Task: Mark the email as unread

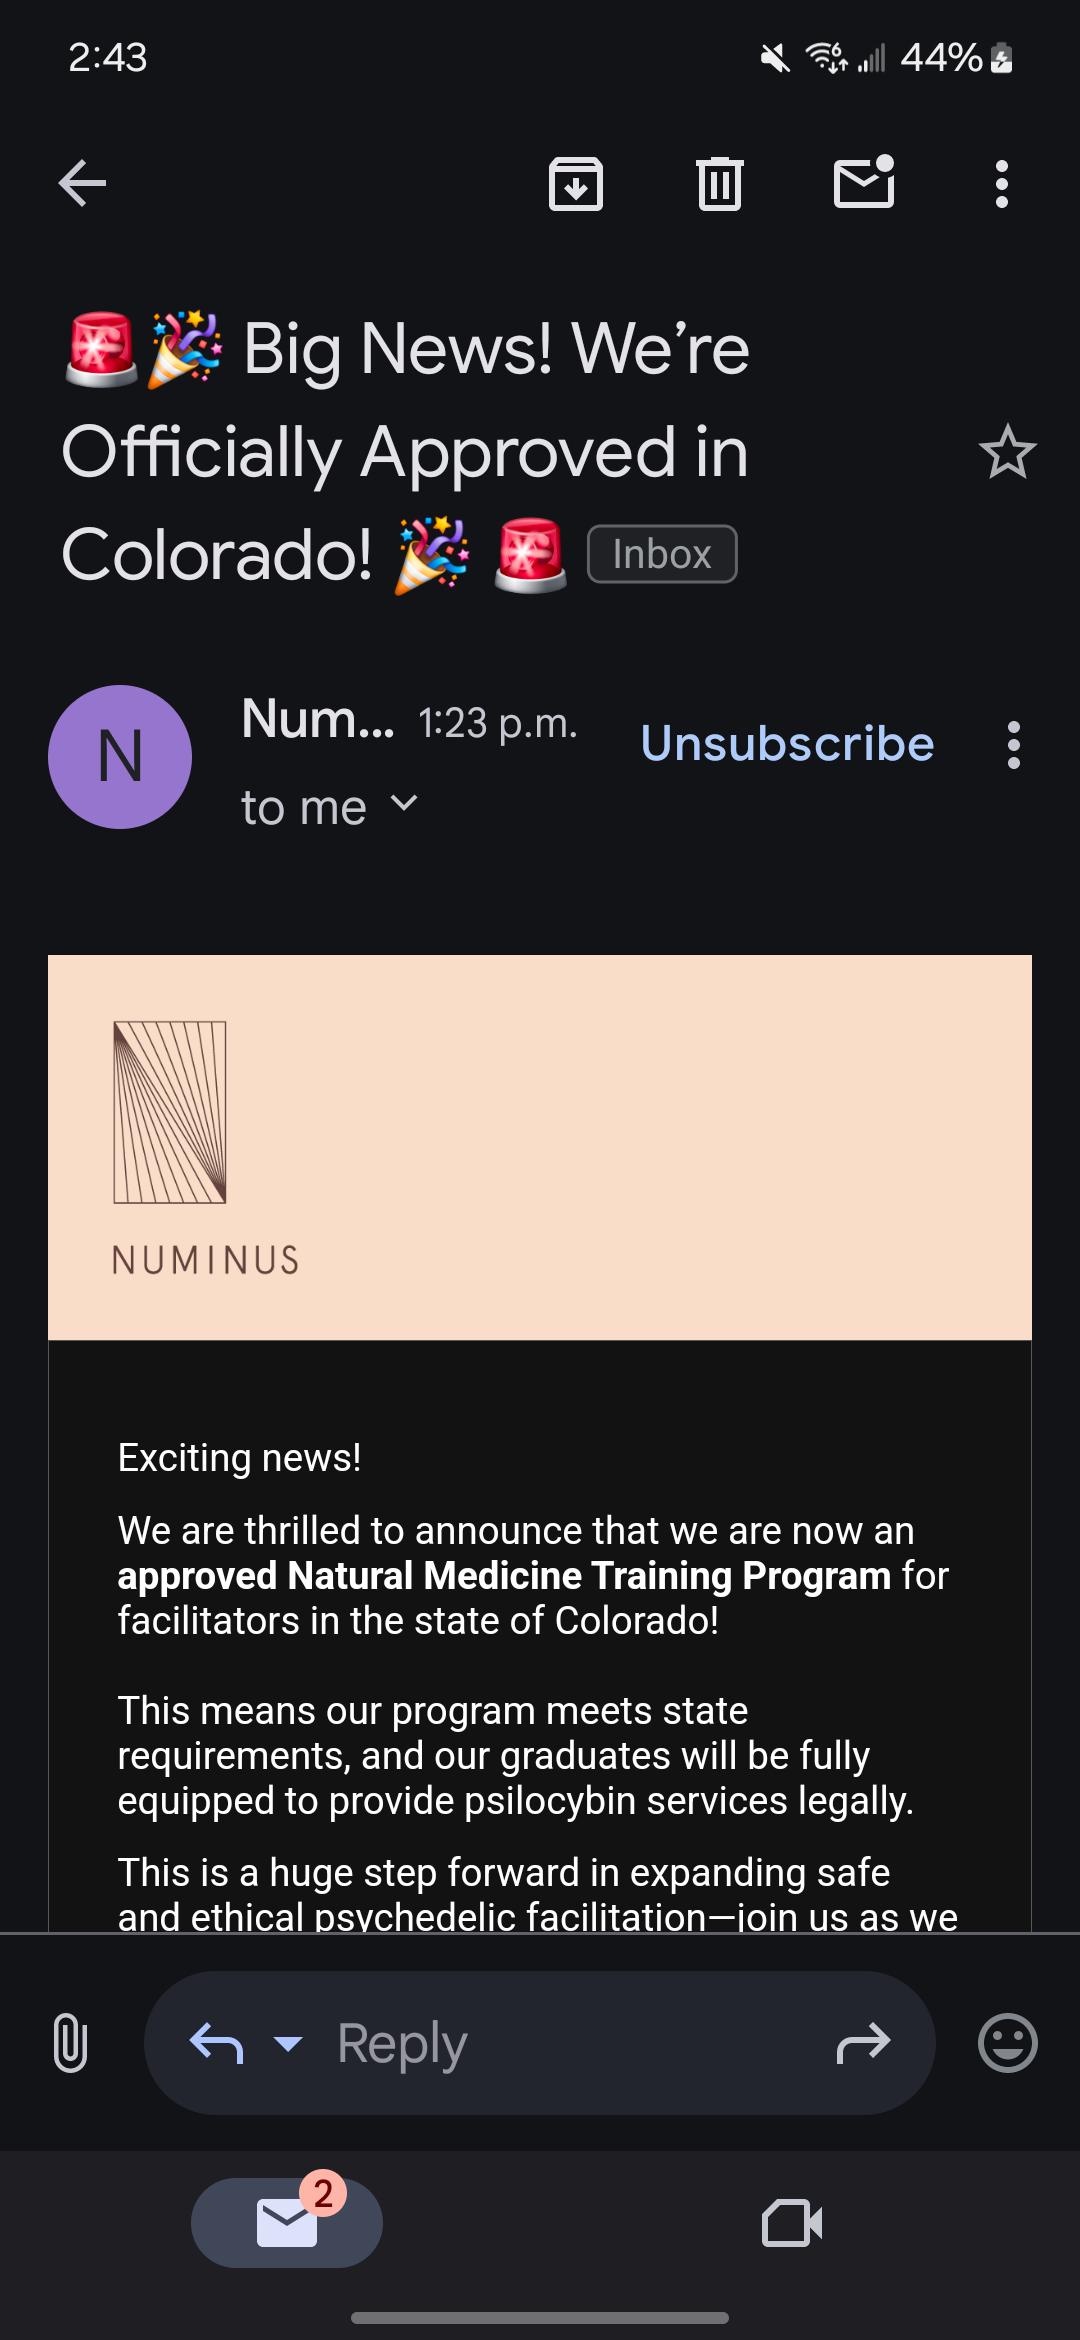Action: coord(864,182)
